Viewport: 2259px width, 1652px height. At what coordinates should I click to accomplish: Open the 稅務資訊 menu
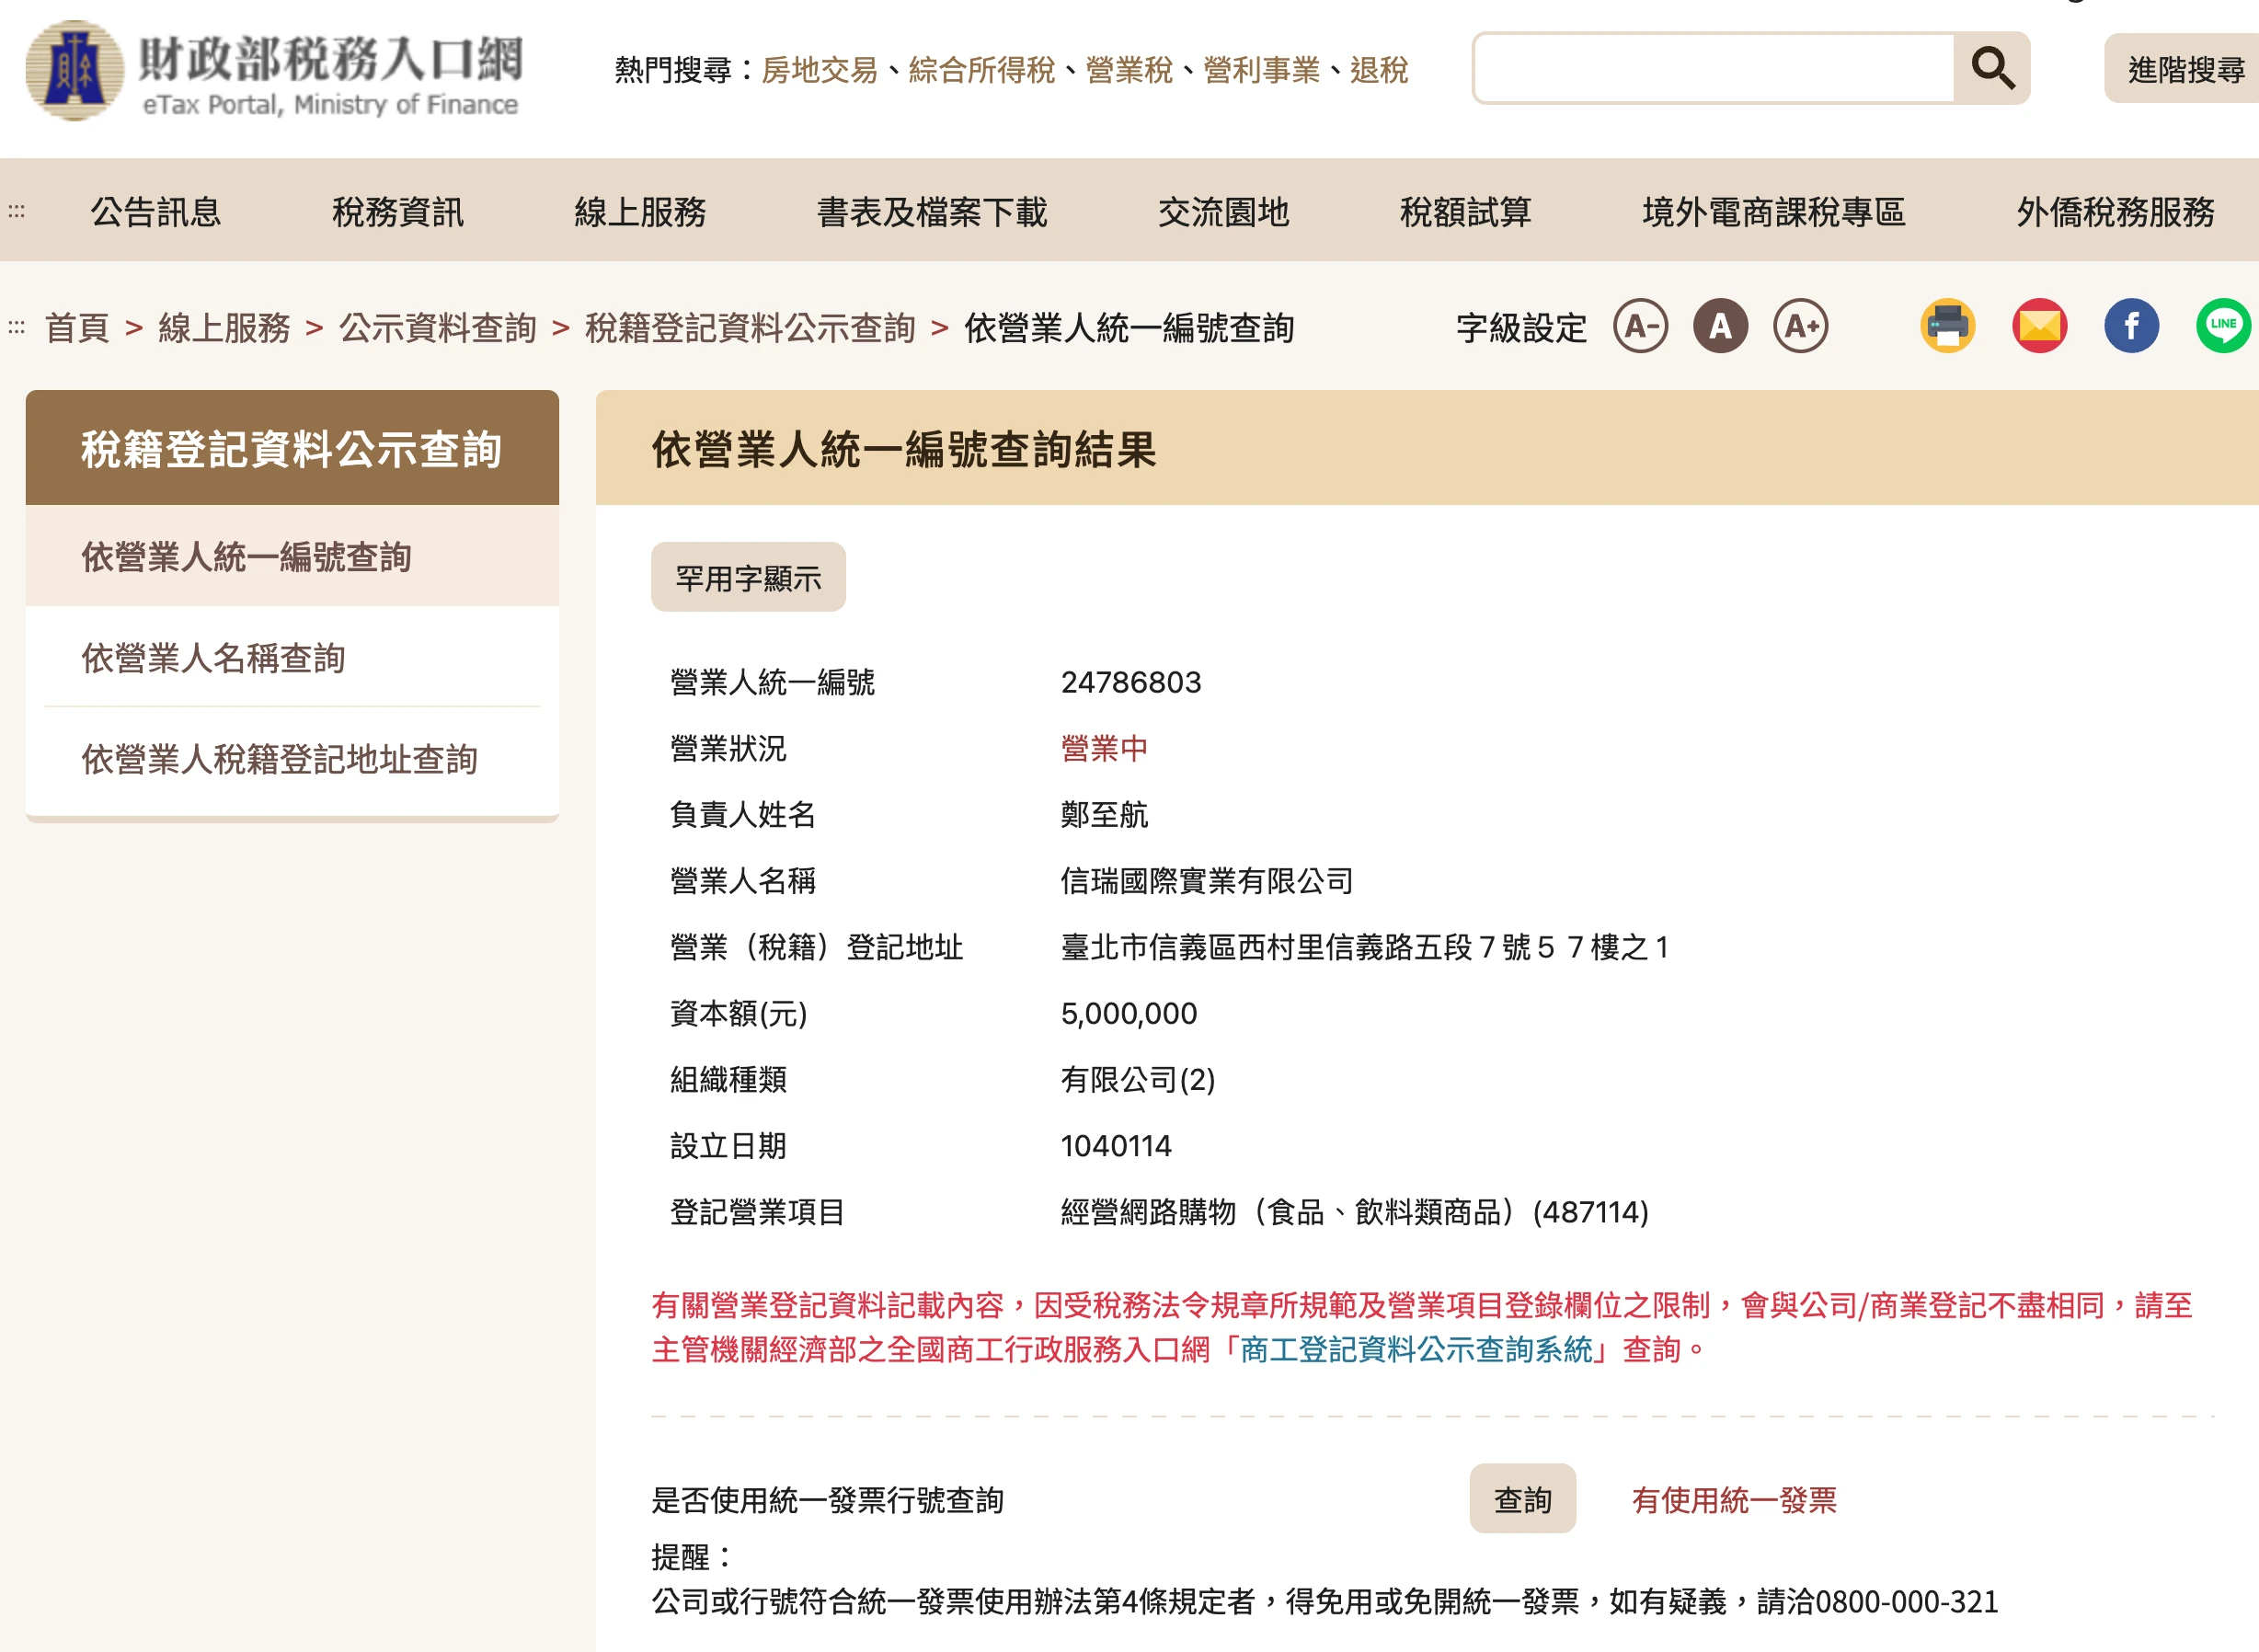(x=398, y=212)
